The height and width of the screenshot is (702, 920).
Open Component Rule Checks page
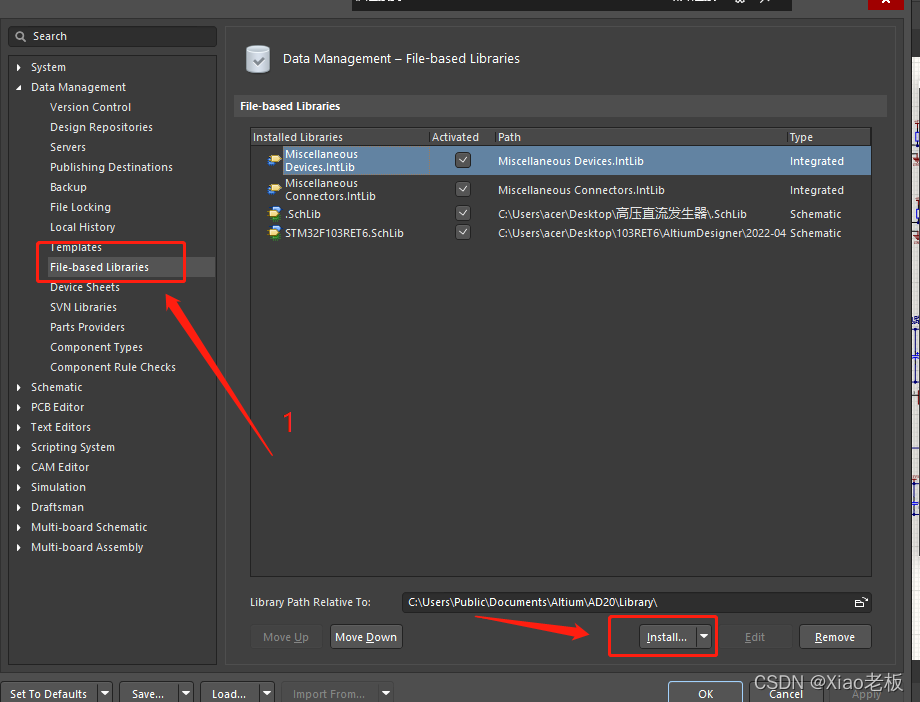tap(113, 367)
